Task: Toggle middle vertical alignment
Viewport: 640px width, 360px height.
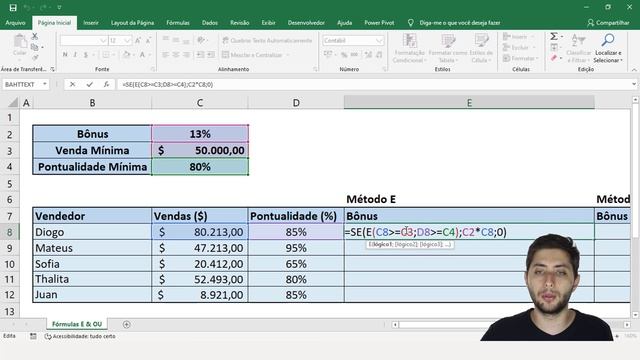Action: pyautogui.click(x=176, y=40)
